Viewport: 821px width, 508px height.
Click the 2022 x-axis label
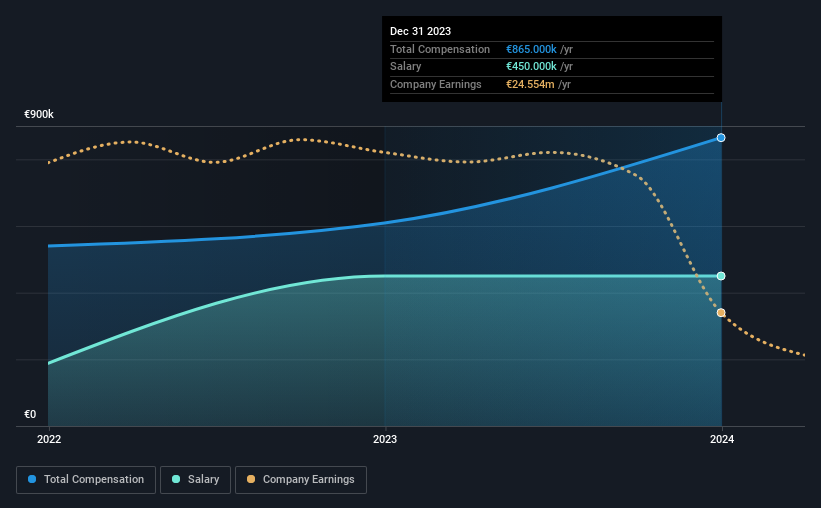pyautogui.click(x=49, y=439)
